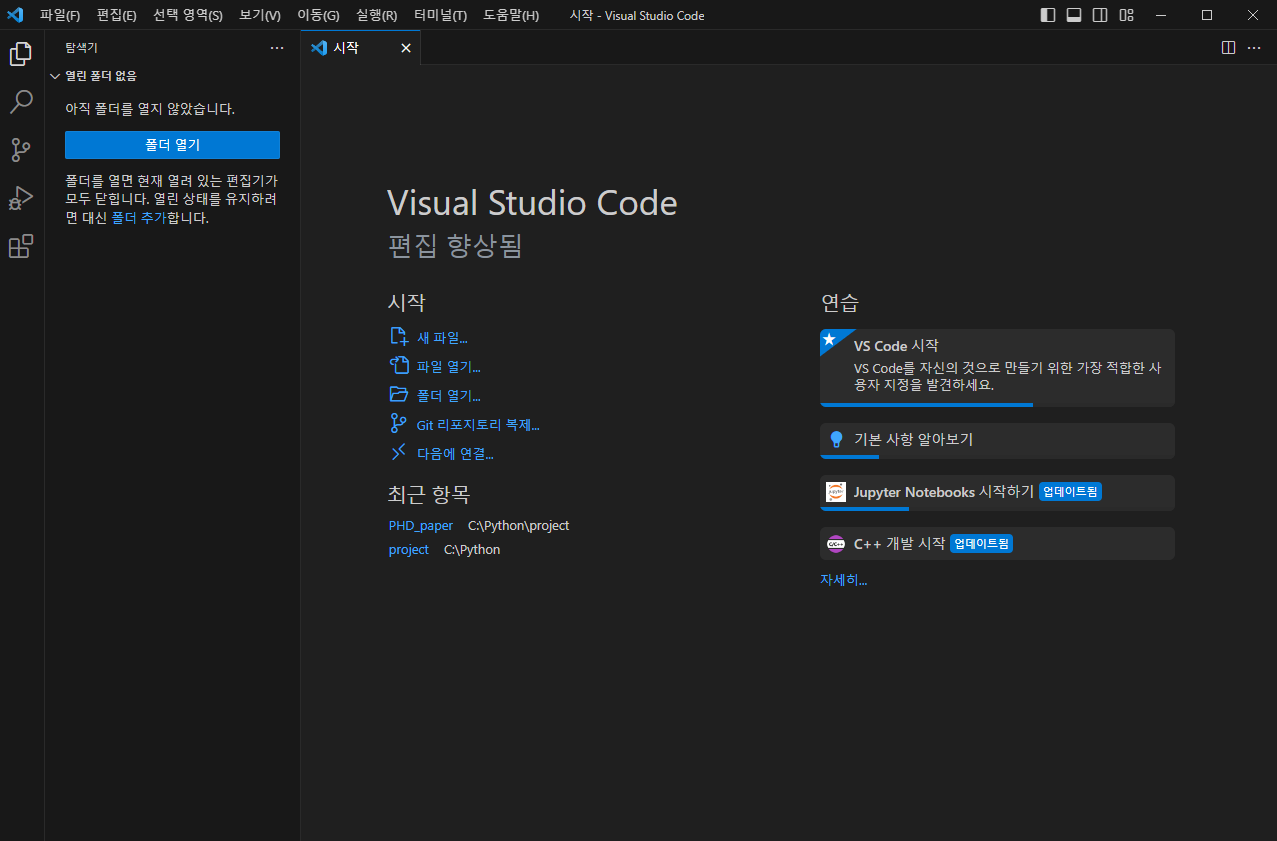Screen dimensions: 1277x841
Task: Click the 업데이트됨 badge on Jupyter card
Action: (1070, 492)
